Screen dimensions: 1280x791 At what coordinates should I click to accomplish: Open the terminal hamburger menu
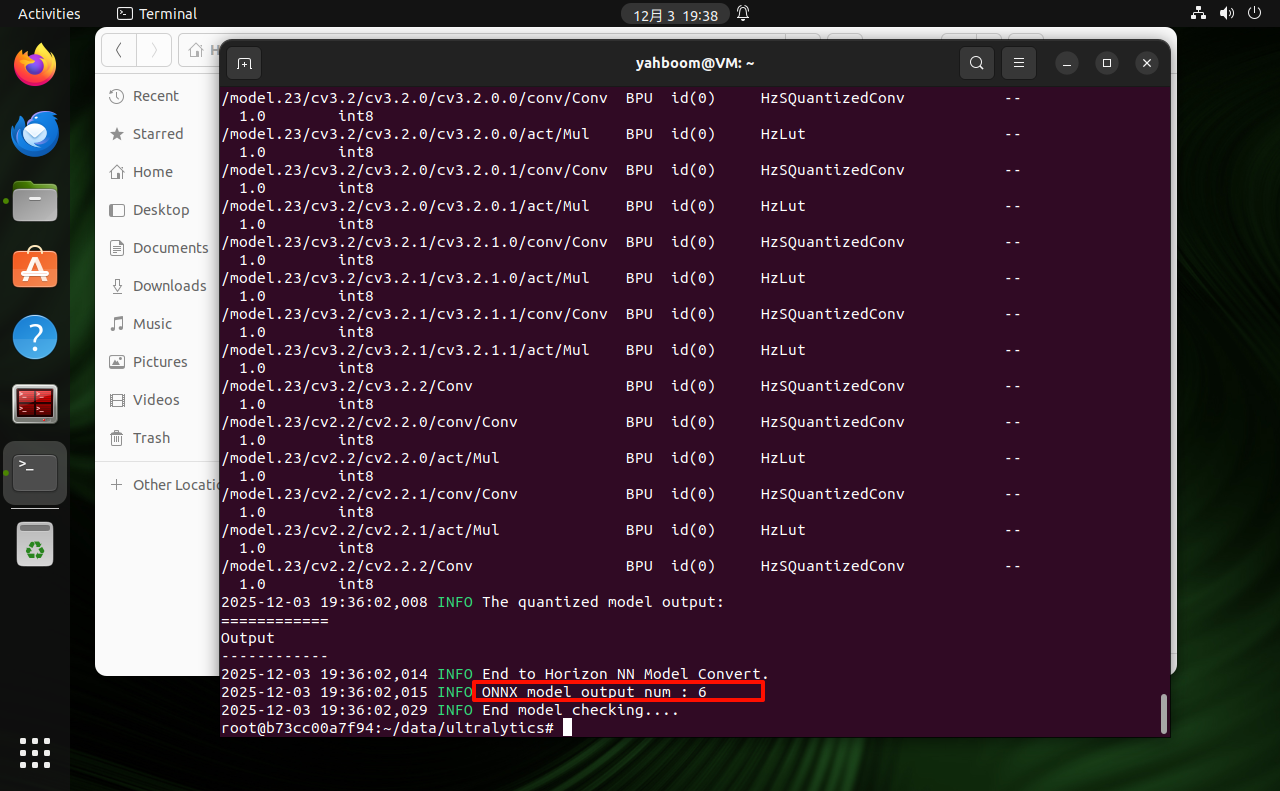click(x=1019, y=63)
